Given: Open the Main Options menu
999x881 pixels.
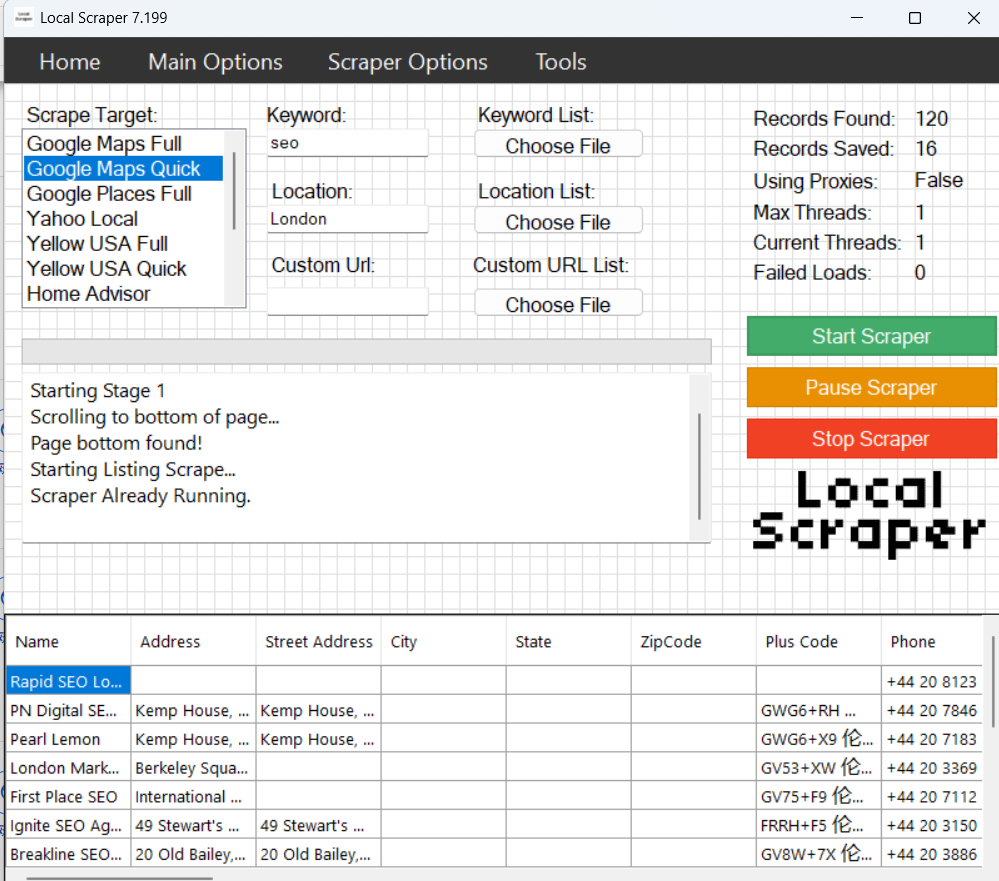Looking at the screenshot, I should coord(215,62).
